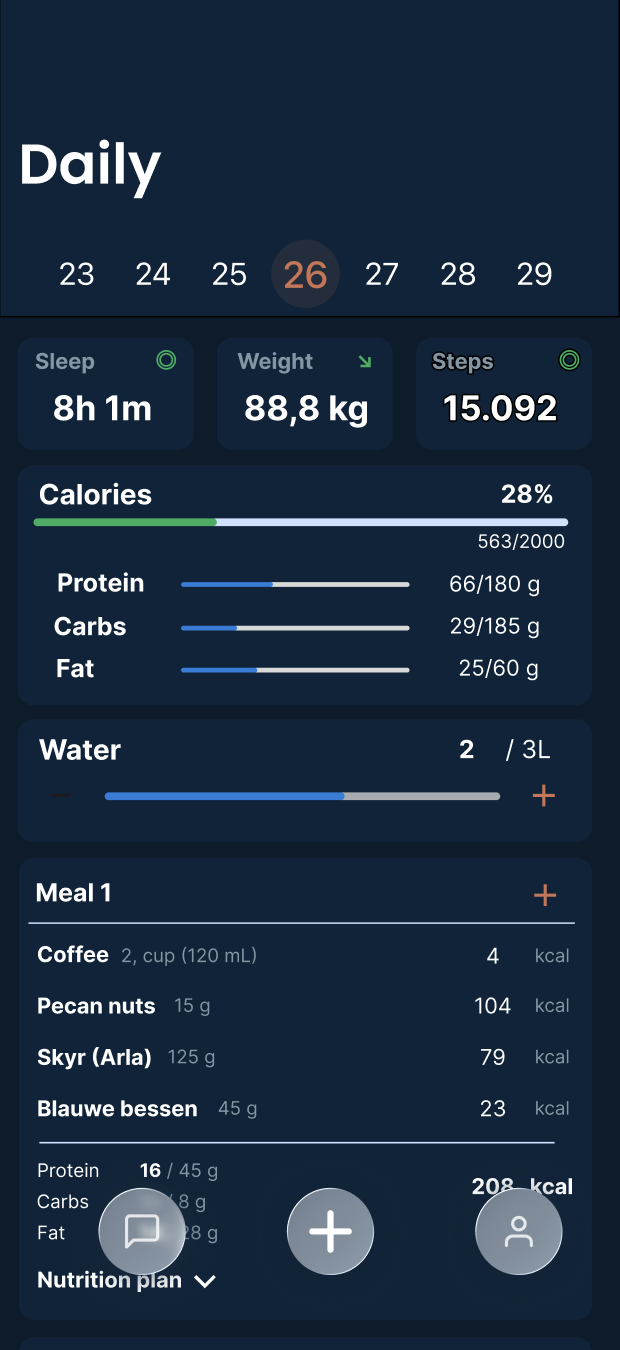This screenshot has width=620, height=1350.
Task: Increase water intake with the orange plus
Action: coord(544,795)
